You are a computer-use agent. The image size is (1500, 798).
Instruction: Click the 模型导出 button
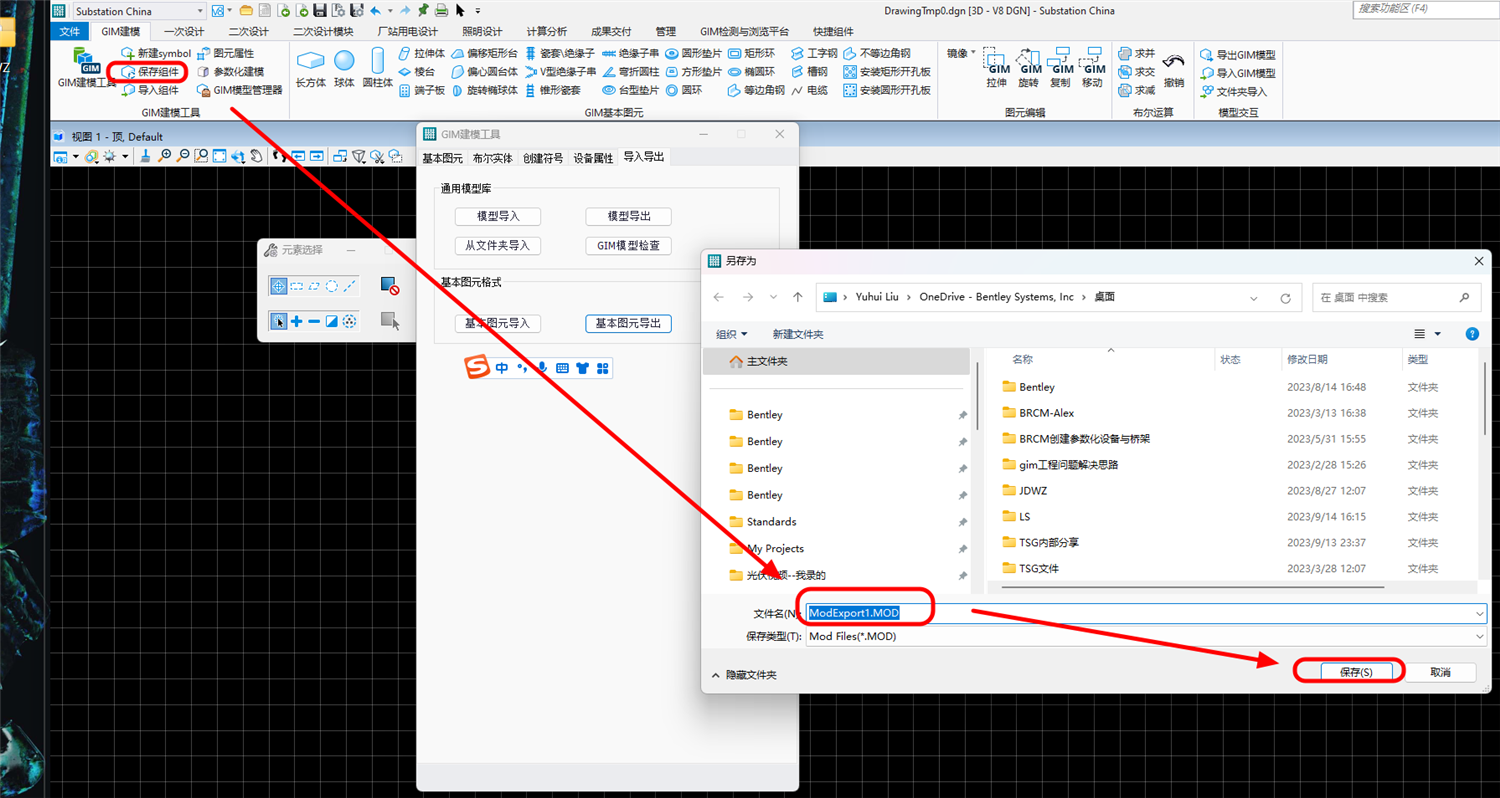(628, 217)
